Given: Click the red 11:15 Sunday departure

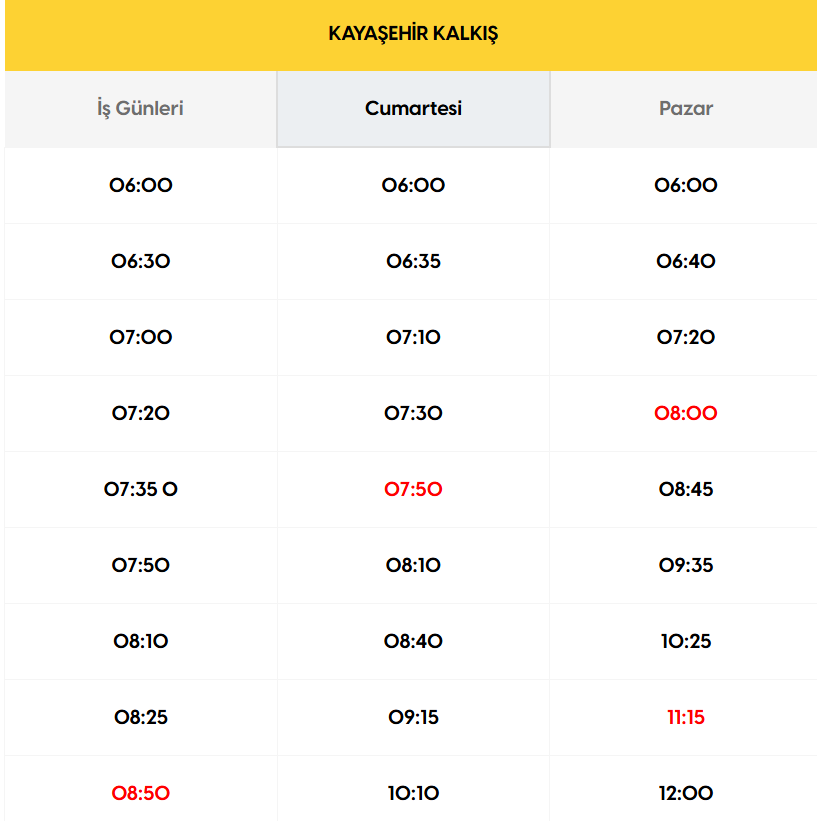Looking at the screenshot, I should [686, 718].
